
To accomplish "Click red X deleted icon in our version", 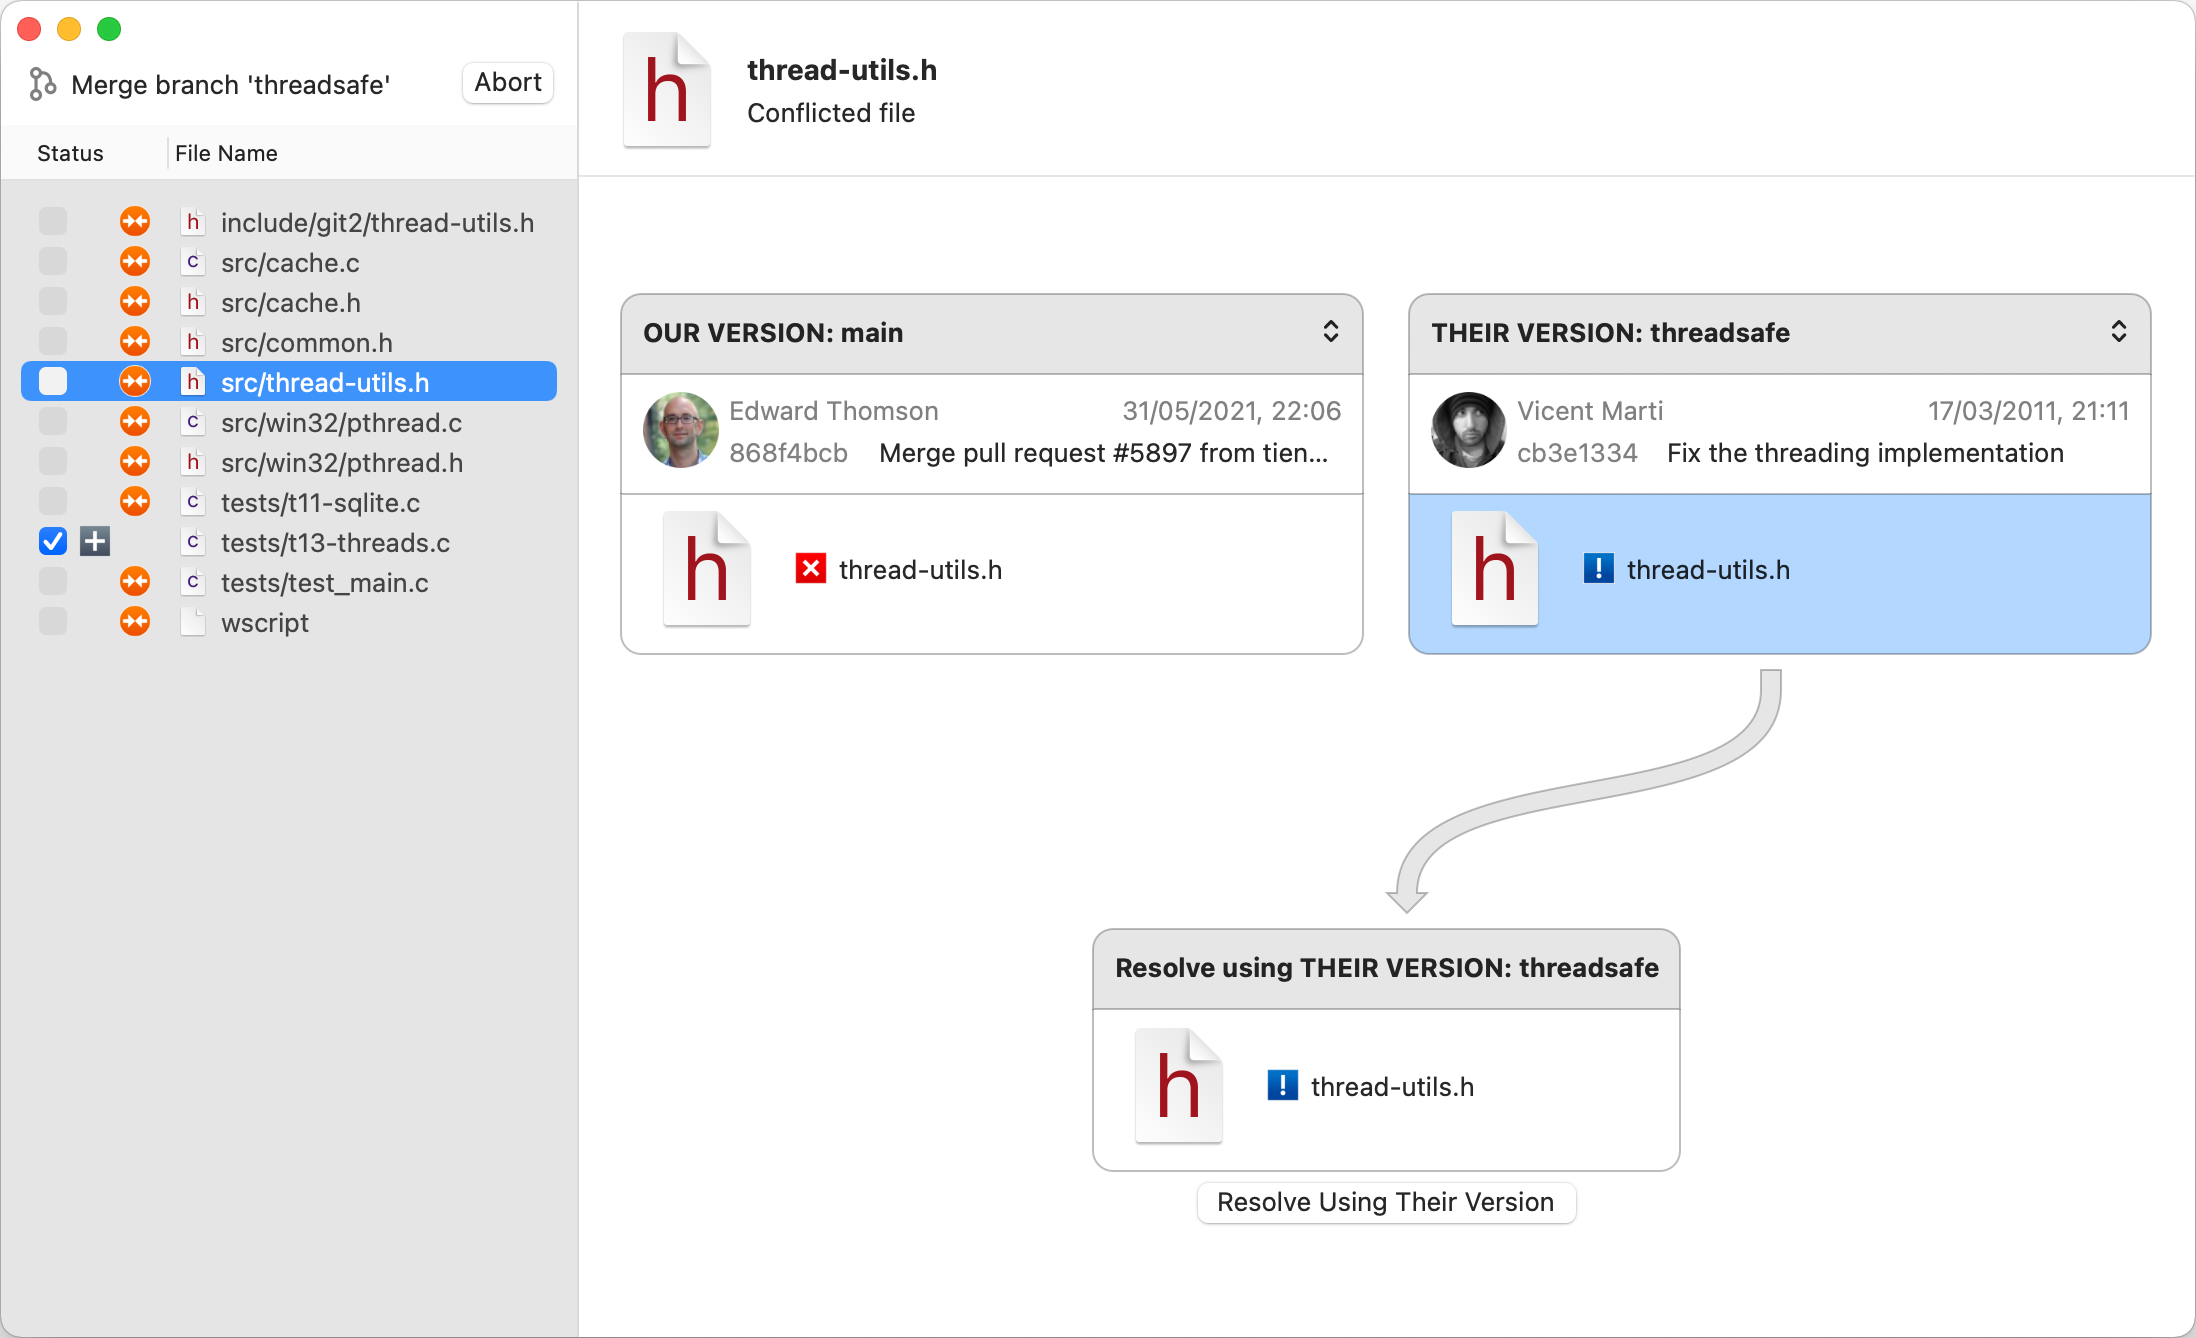I will coord(810,569).
